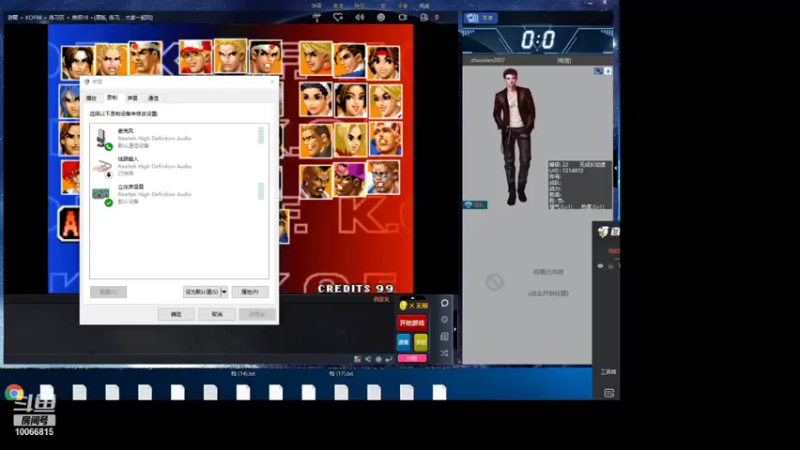
Task: Click the bottom-right sidebar panel icon
Action: (x=609, y=393)
